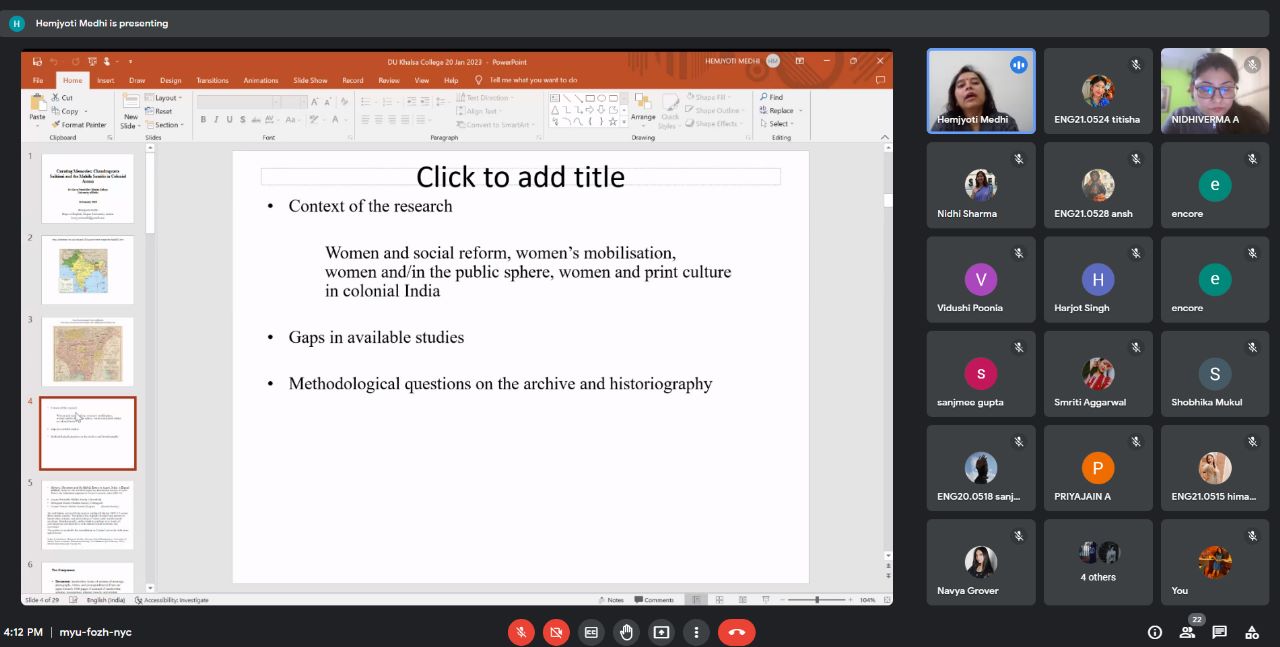Open the Slide Show ribbon tab

tap(310, 80)
